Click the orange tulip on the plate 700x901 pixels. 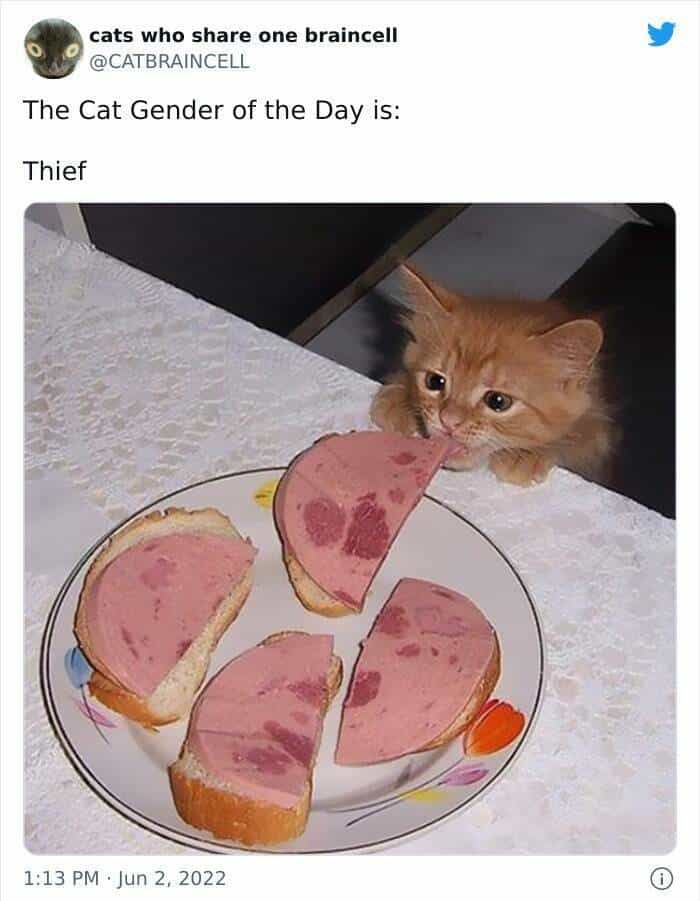click(x=494, y=727)
